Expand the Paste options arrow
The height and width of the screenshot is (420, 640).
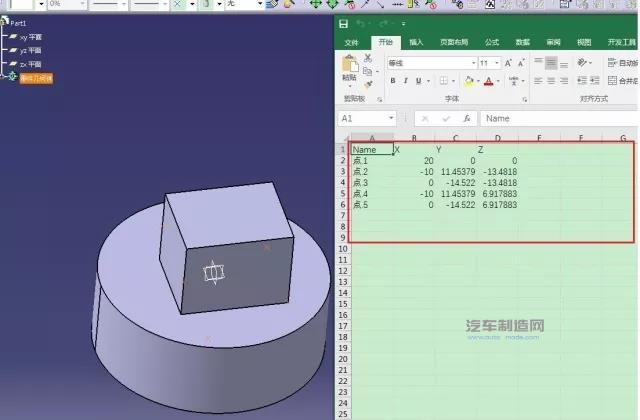pos(350,86)
